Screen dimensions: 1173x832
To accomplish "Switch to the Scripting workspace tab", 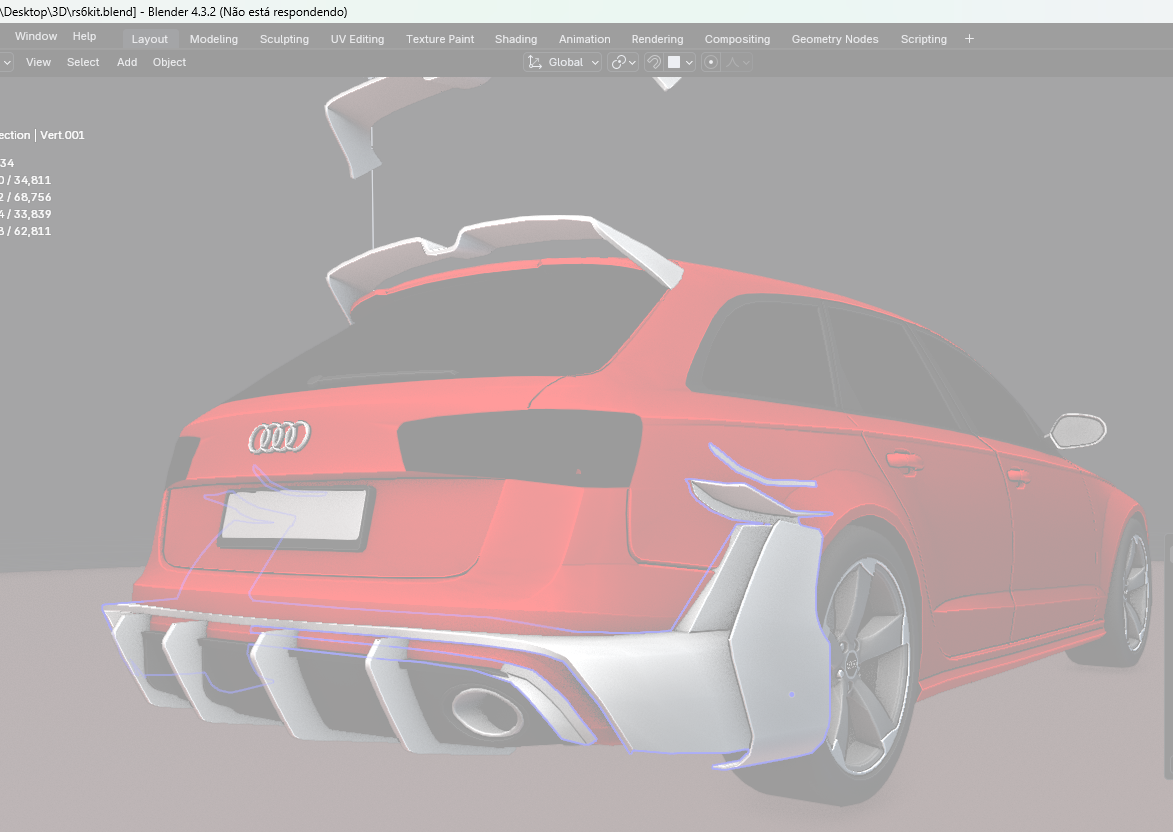I will point(924,39).
